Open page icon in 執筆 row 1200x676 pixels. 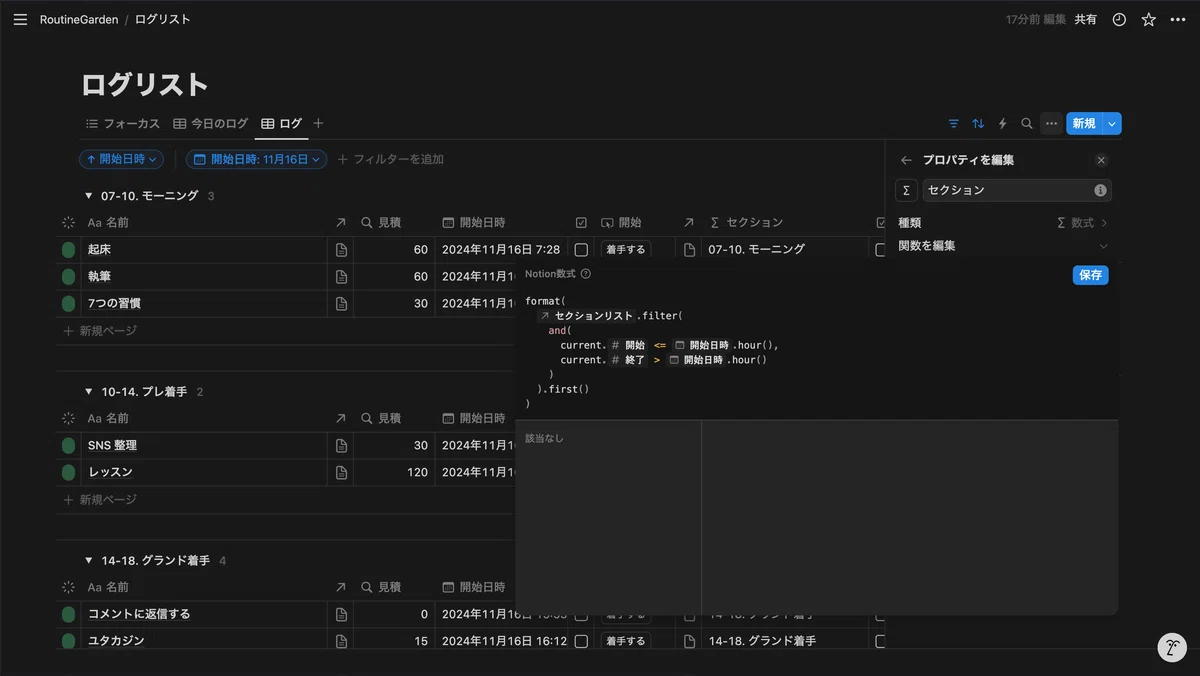coord(341,276)
